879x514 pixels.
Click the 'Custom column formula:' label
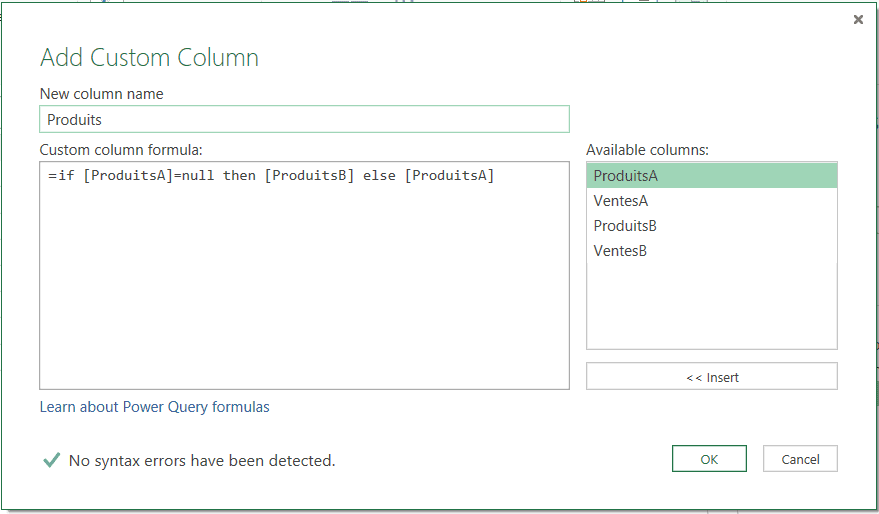(x=120, y=150)
